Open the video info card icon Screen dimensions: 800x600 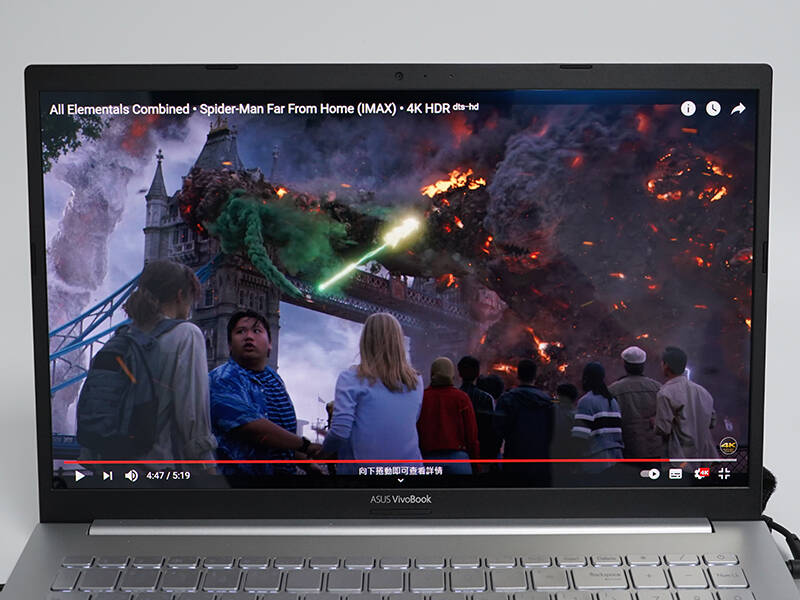(x=688, y=108)
